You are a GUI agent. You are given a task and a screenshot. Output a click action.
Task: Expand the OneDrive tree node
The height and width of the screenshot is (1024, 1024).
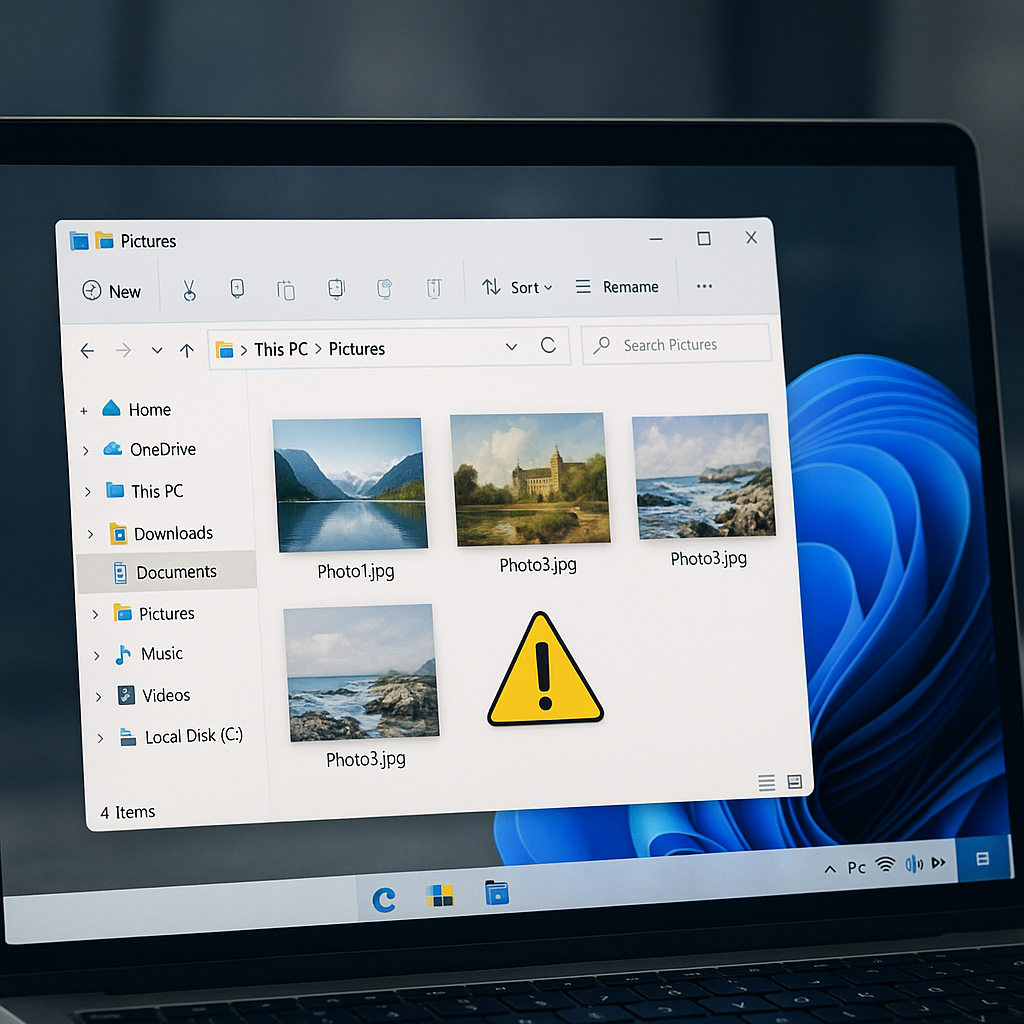point(86,451)
